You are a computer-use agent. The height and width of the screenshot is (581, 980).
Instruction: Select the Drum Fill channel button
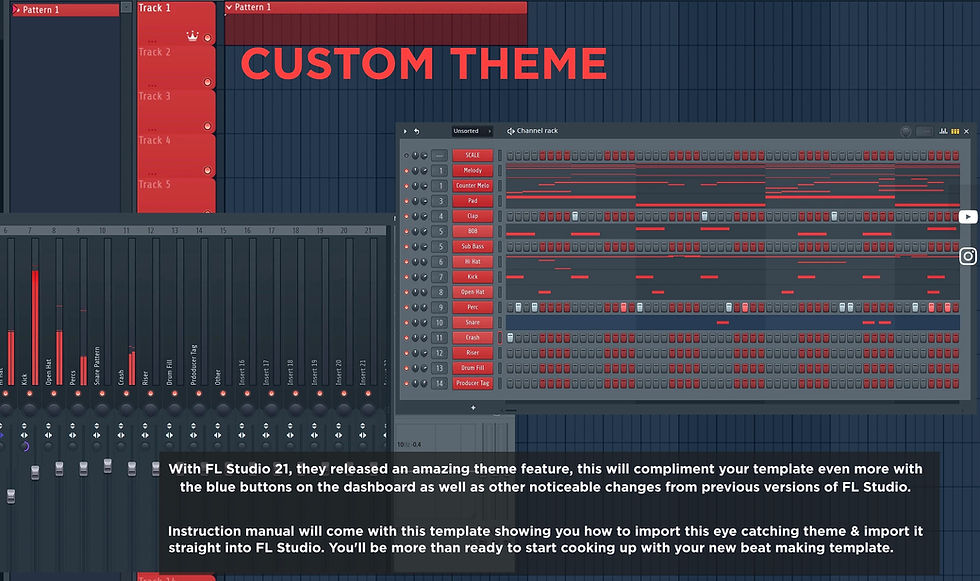(472, 368)
